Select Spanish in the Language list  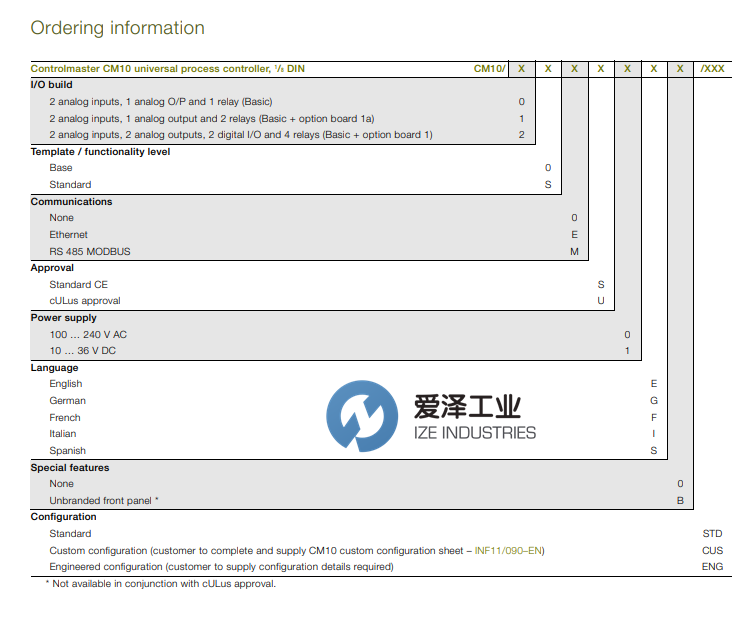click(x=68, y=451)
